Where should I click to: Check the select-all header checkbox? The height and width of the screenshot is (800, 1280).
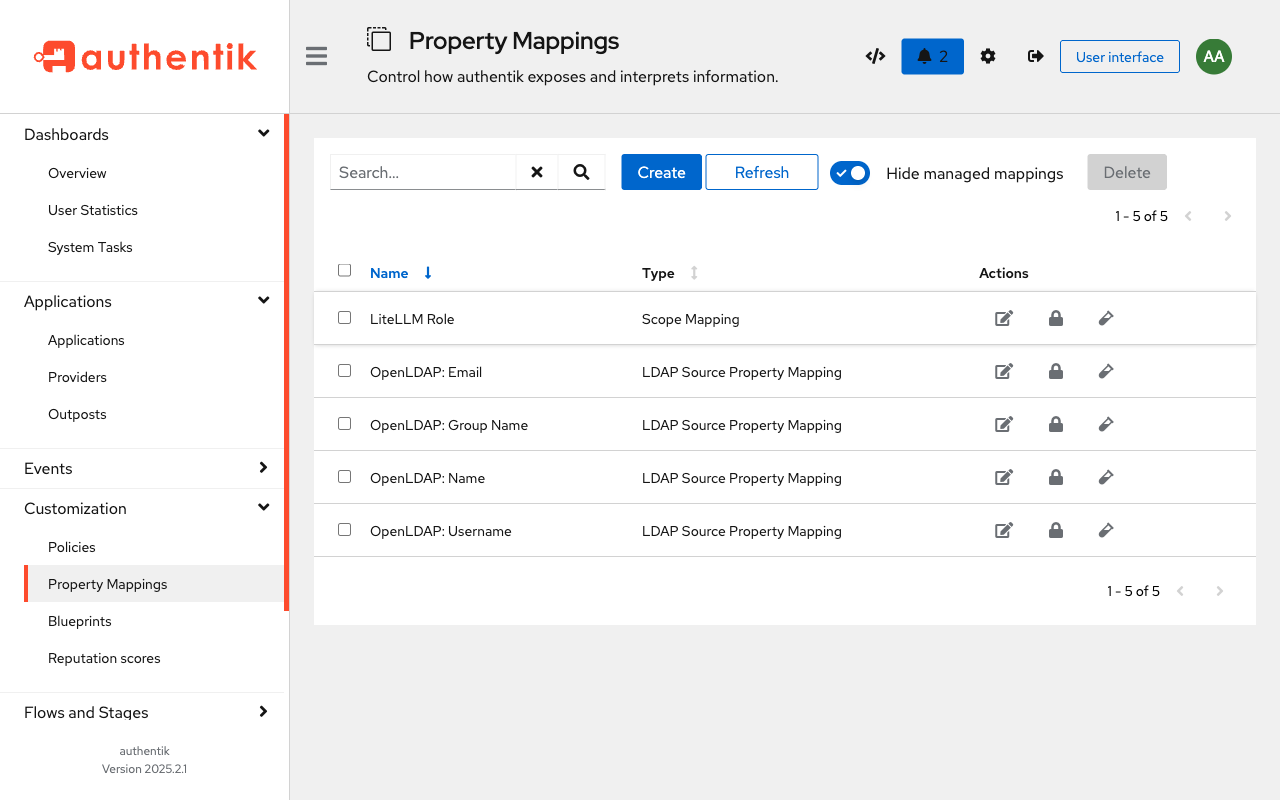tap(345, 270)
